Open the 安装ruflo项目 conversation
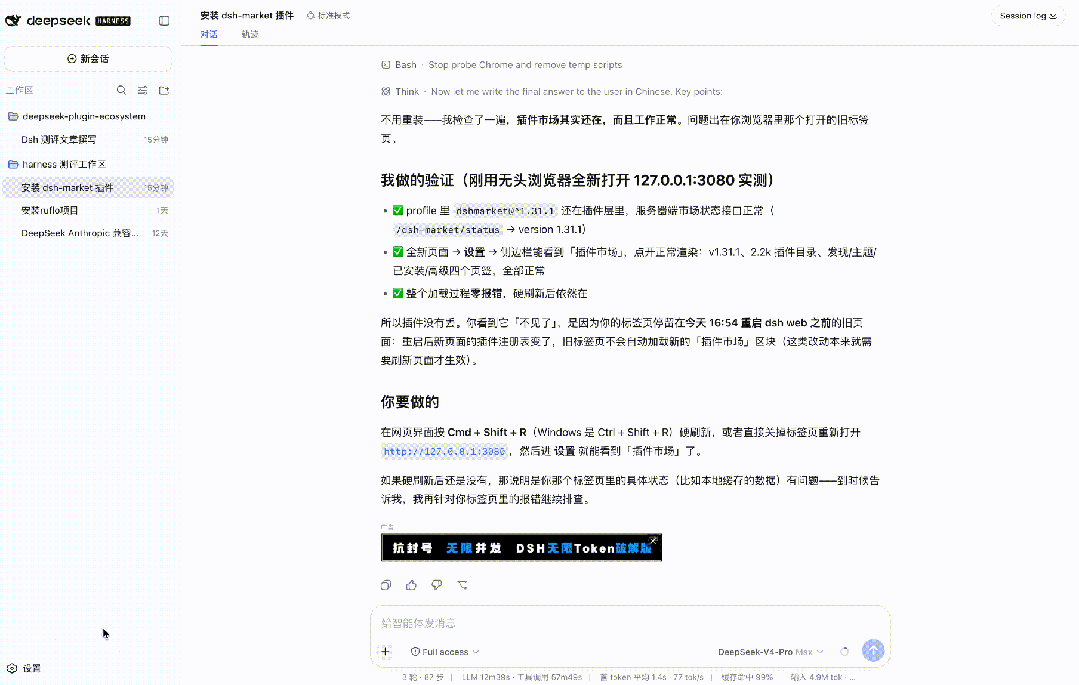 (x=88, y=210)
